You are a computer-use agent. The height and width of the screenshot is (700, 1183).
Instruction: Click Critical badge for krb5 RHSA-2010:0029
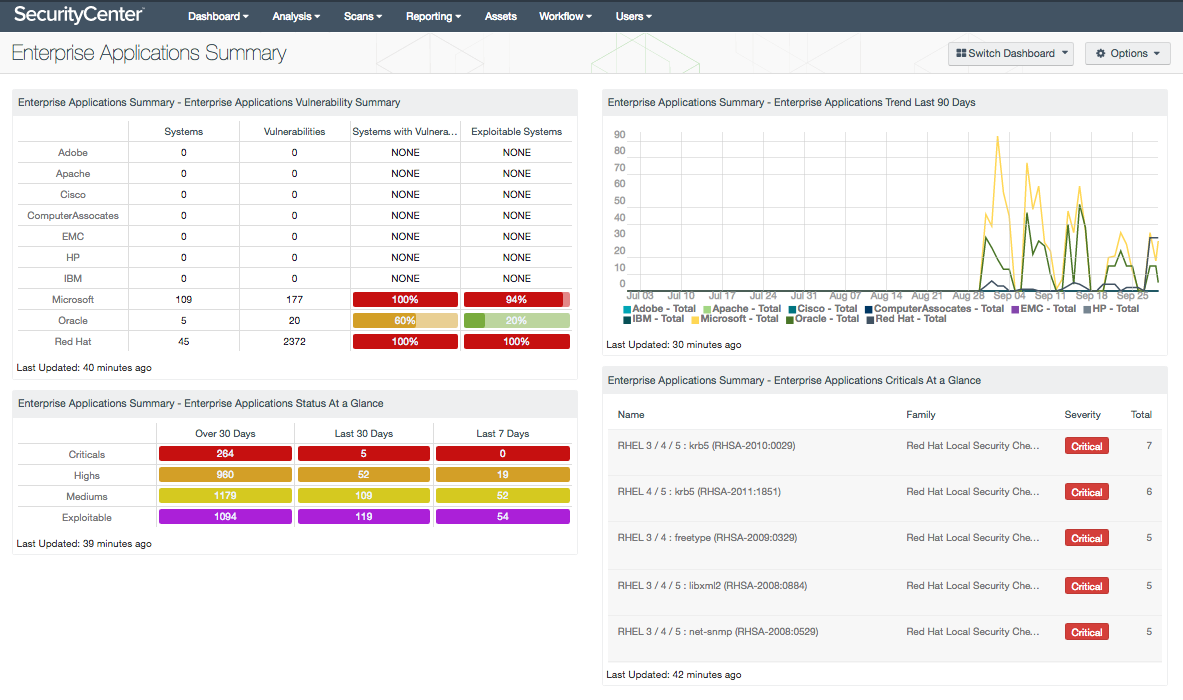[1086, 446]
